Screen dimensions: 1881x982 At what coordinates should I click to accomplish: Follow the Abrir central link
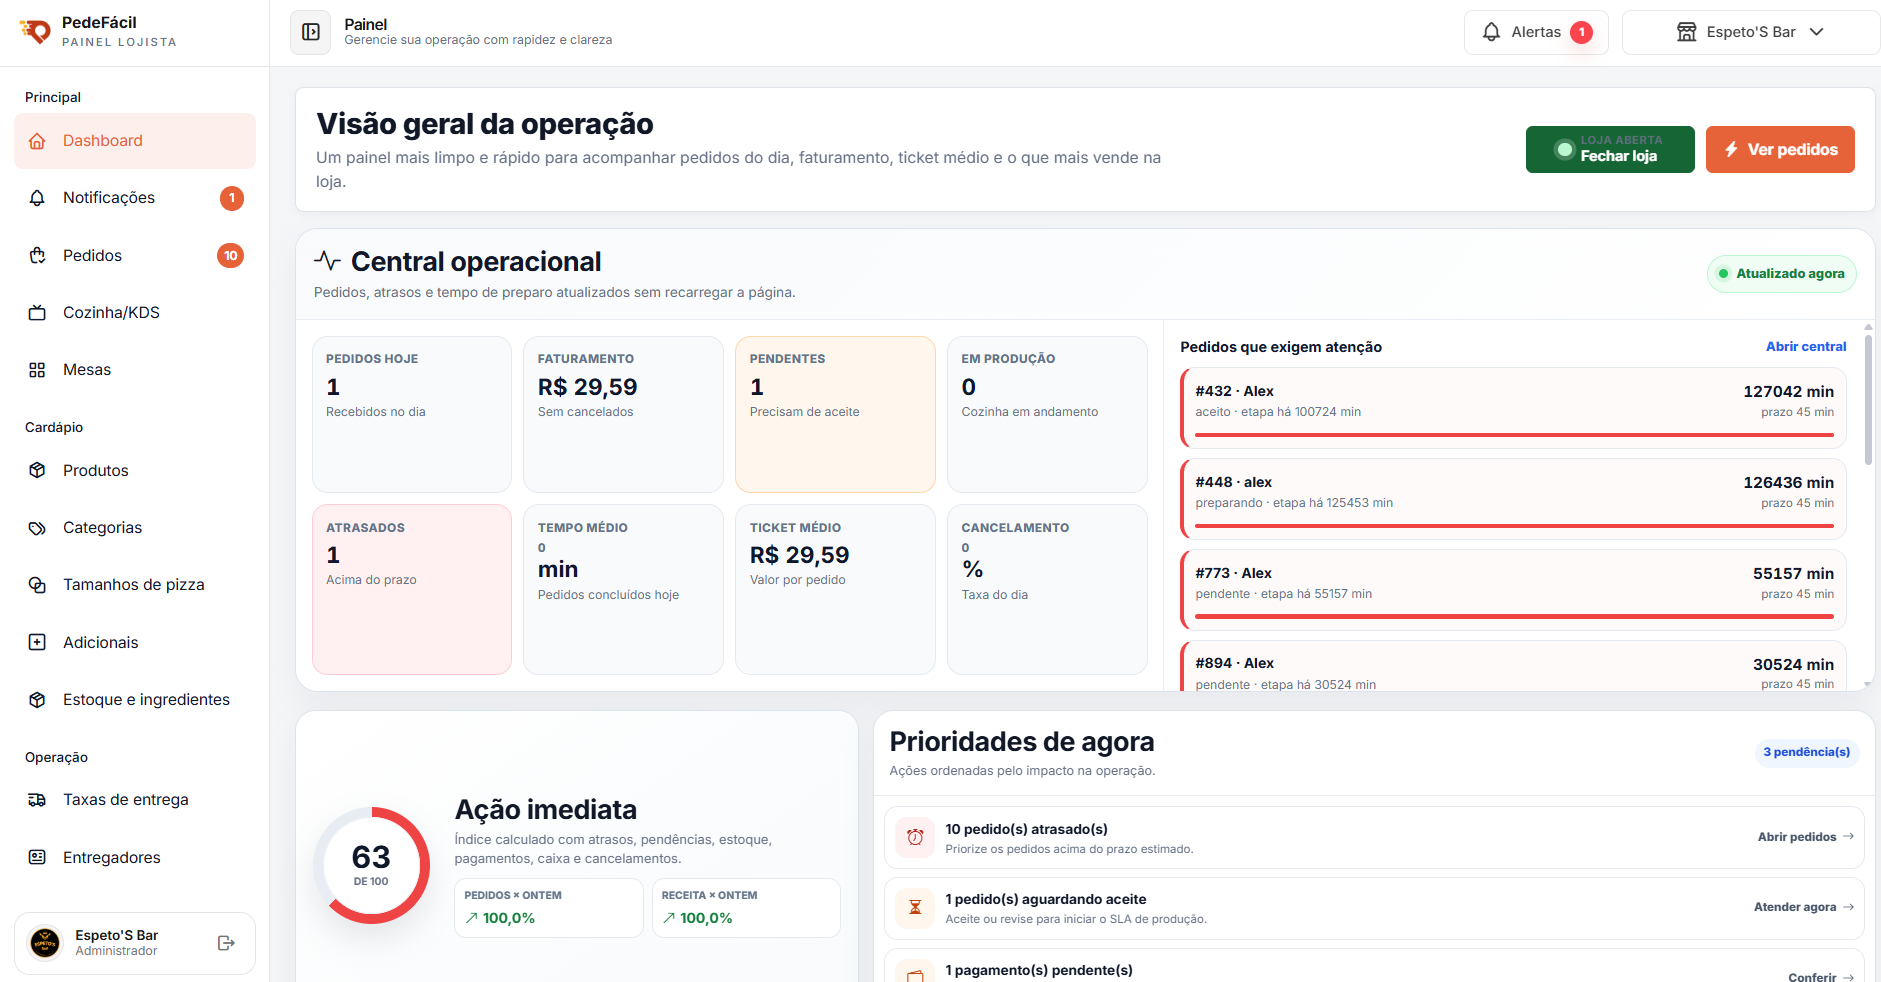click(1806, 346)
